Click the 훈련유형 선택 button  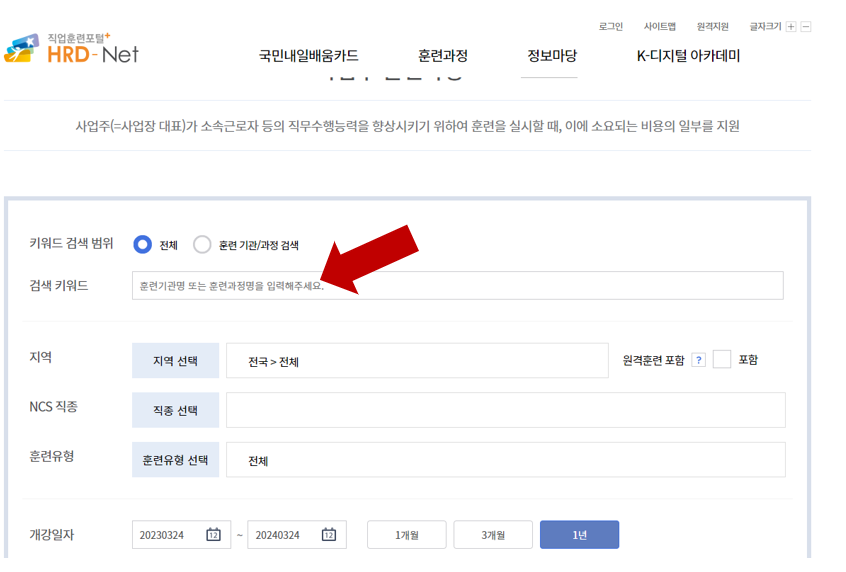175,460
